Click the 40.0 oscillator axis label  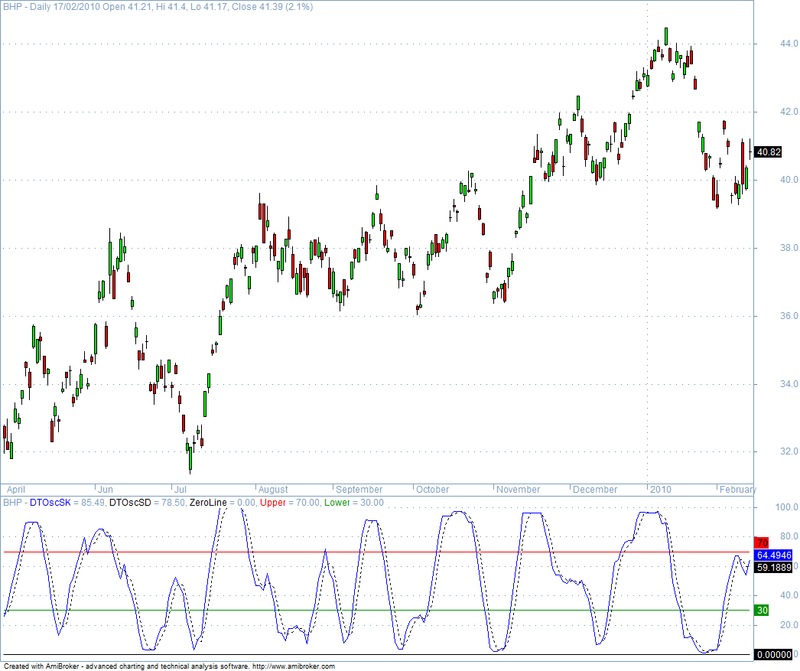pos(789,595)
